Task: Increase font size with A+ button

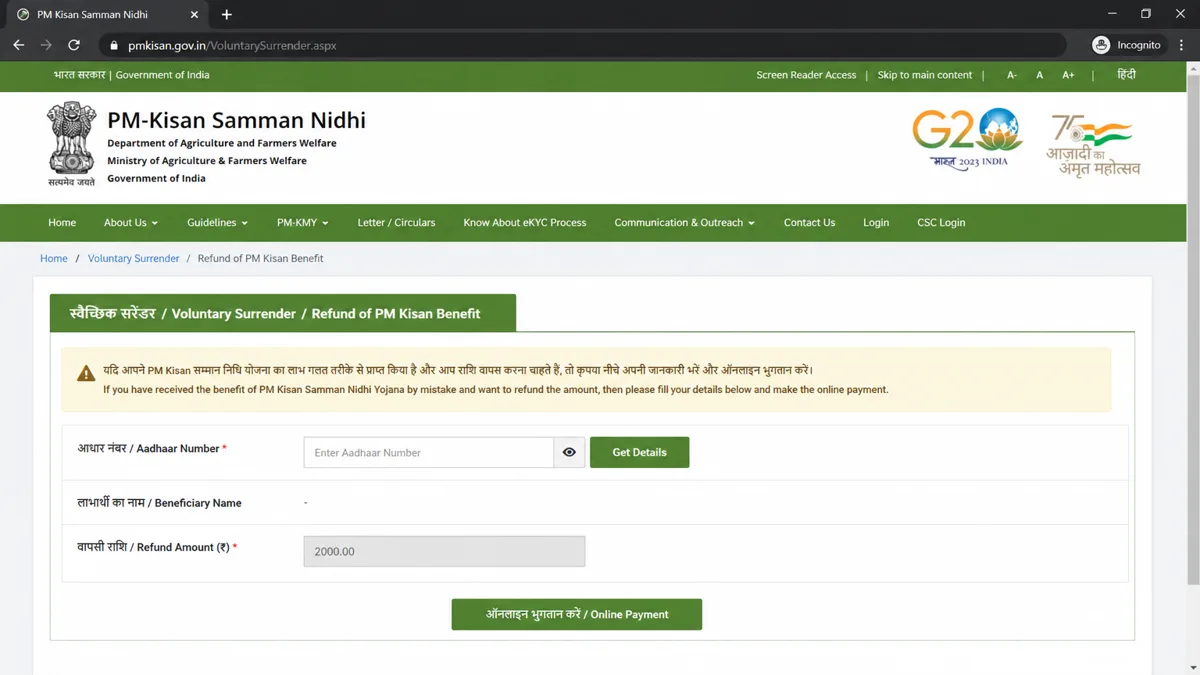Action: [1068, 75]
